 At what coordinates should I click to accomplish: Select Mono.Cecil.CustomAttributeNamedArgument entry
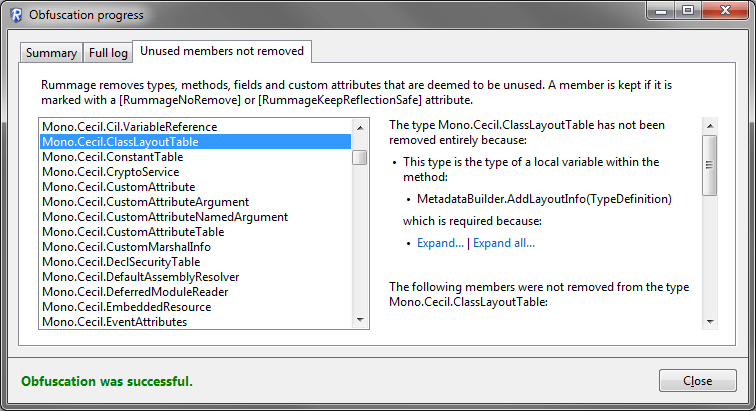point(195,217)
